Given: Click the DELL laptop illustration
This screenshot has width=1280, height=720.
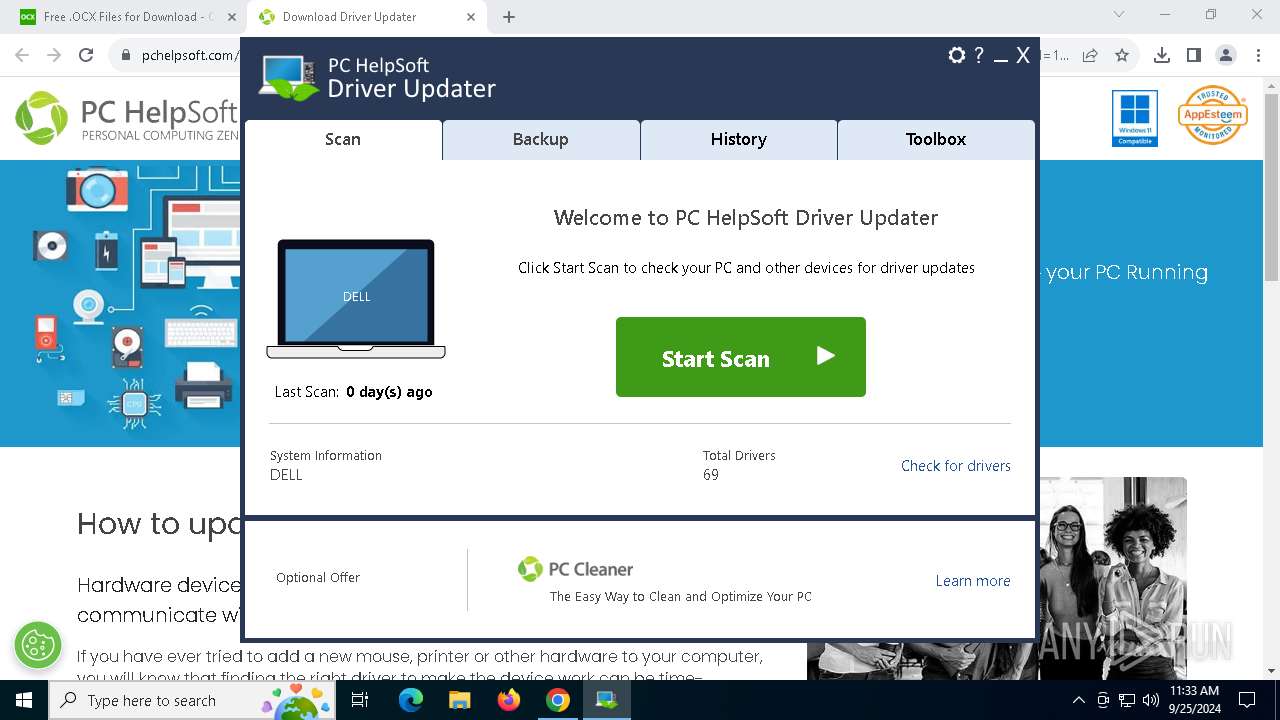Looking at the screenshot, I should (356, 298).
